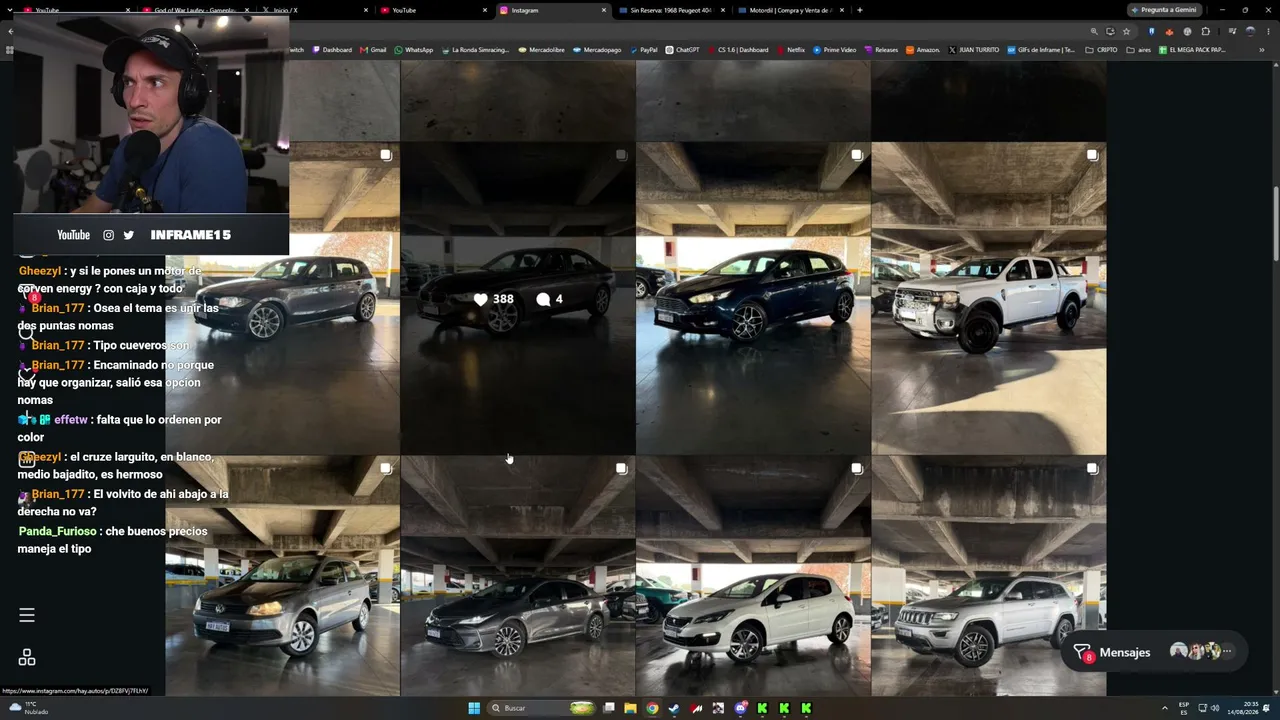Open the Amazon bookmark
The height and width of the screenshot is (720, 1280).
[x=923, y=50]
